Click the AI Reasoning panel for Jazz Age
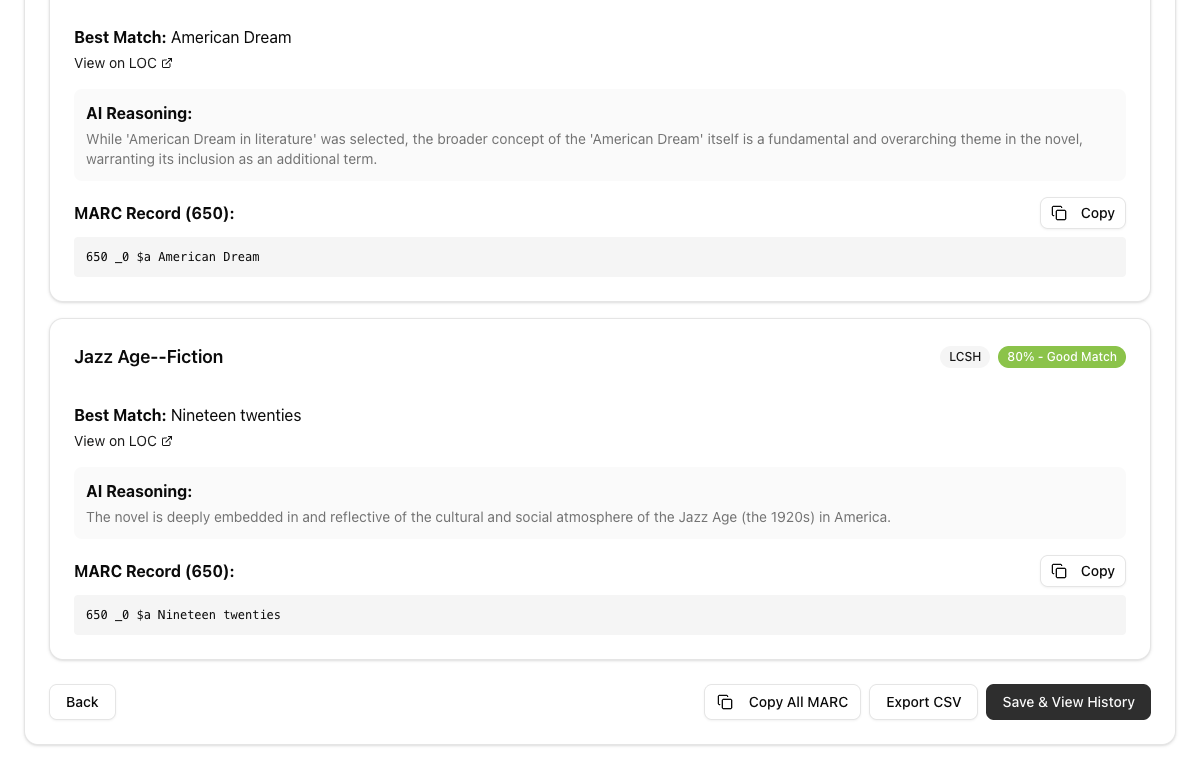This screenshot has height=777, width=1200. [600, 503]
